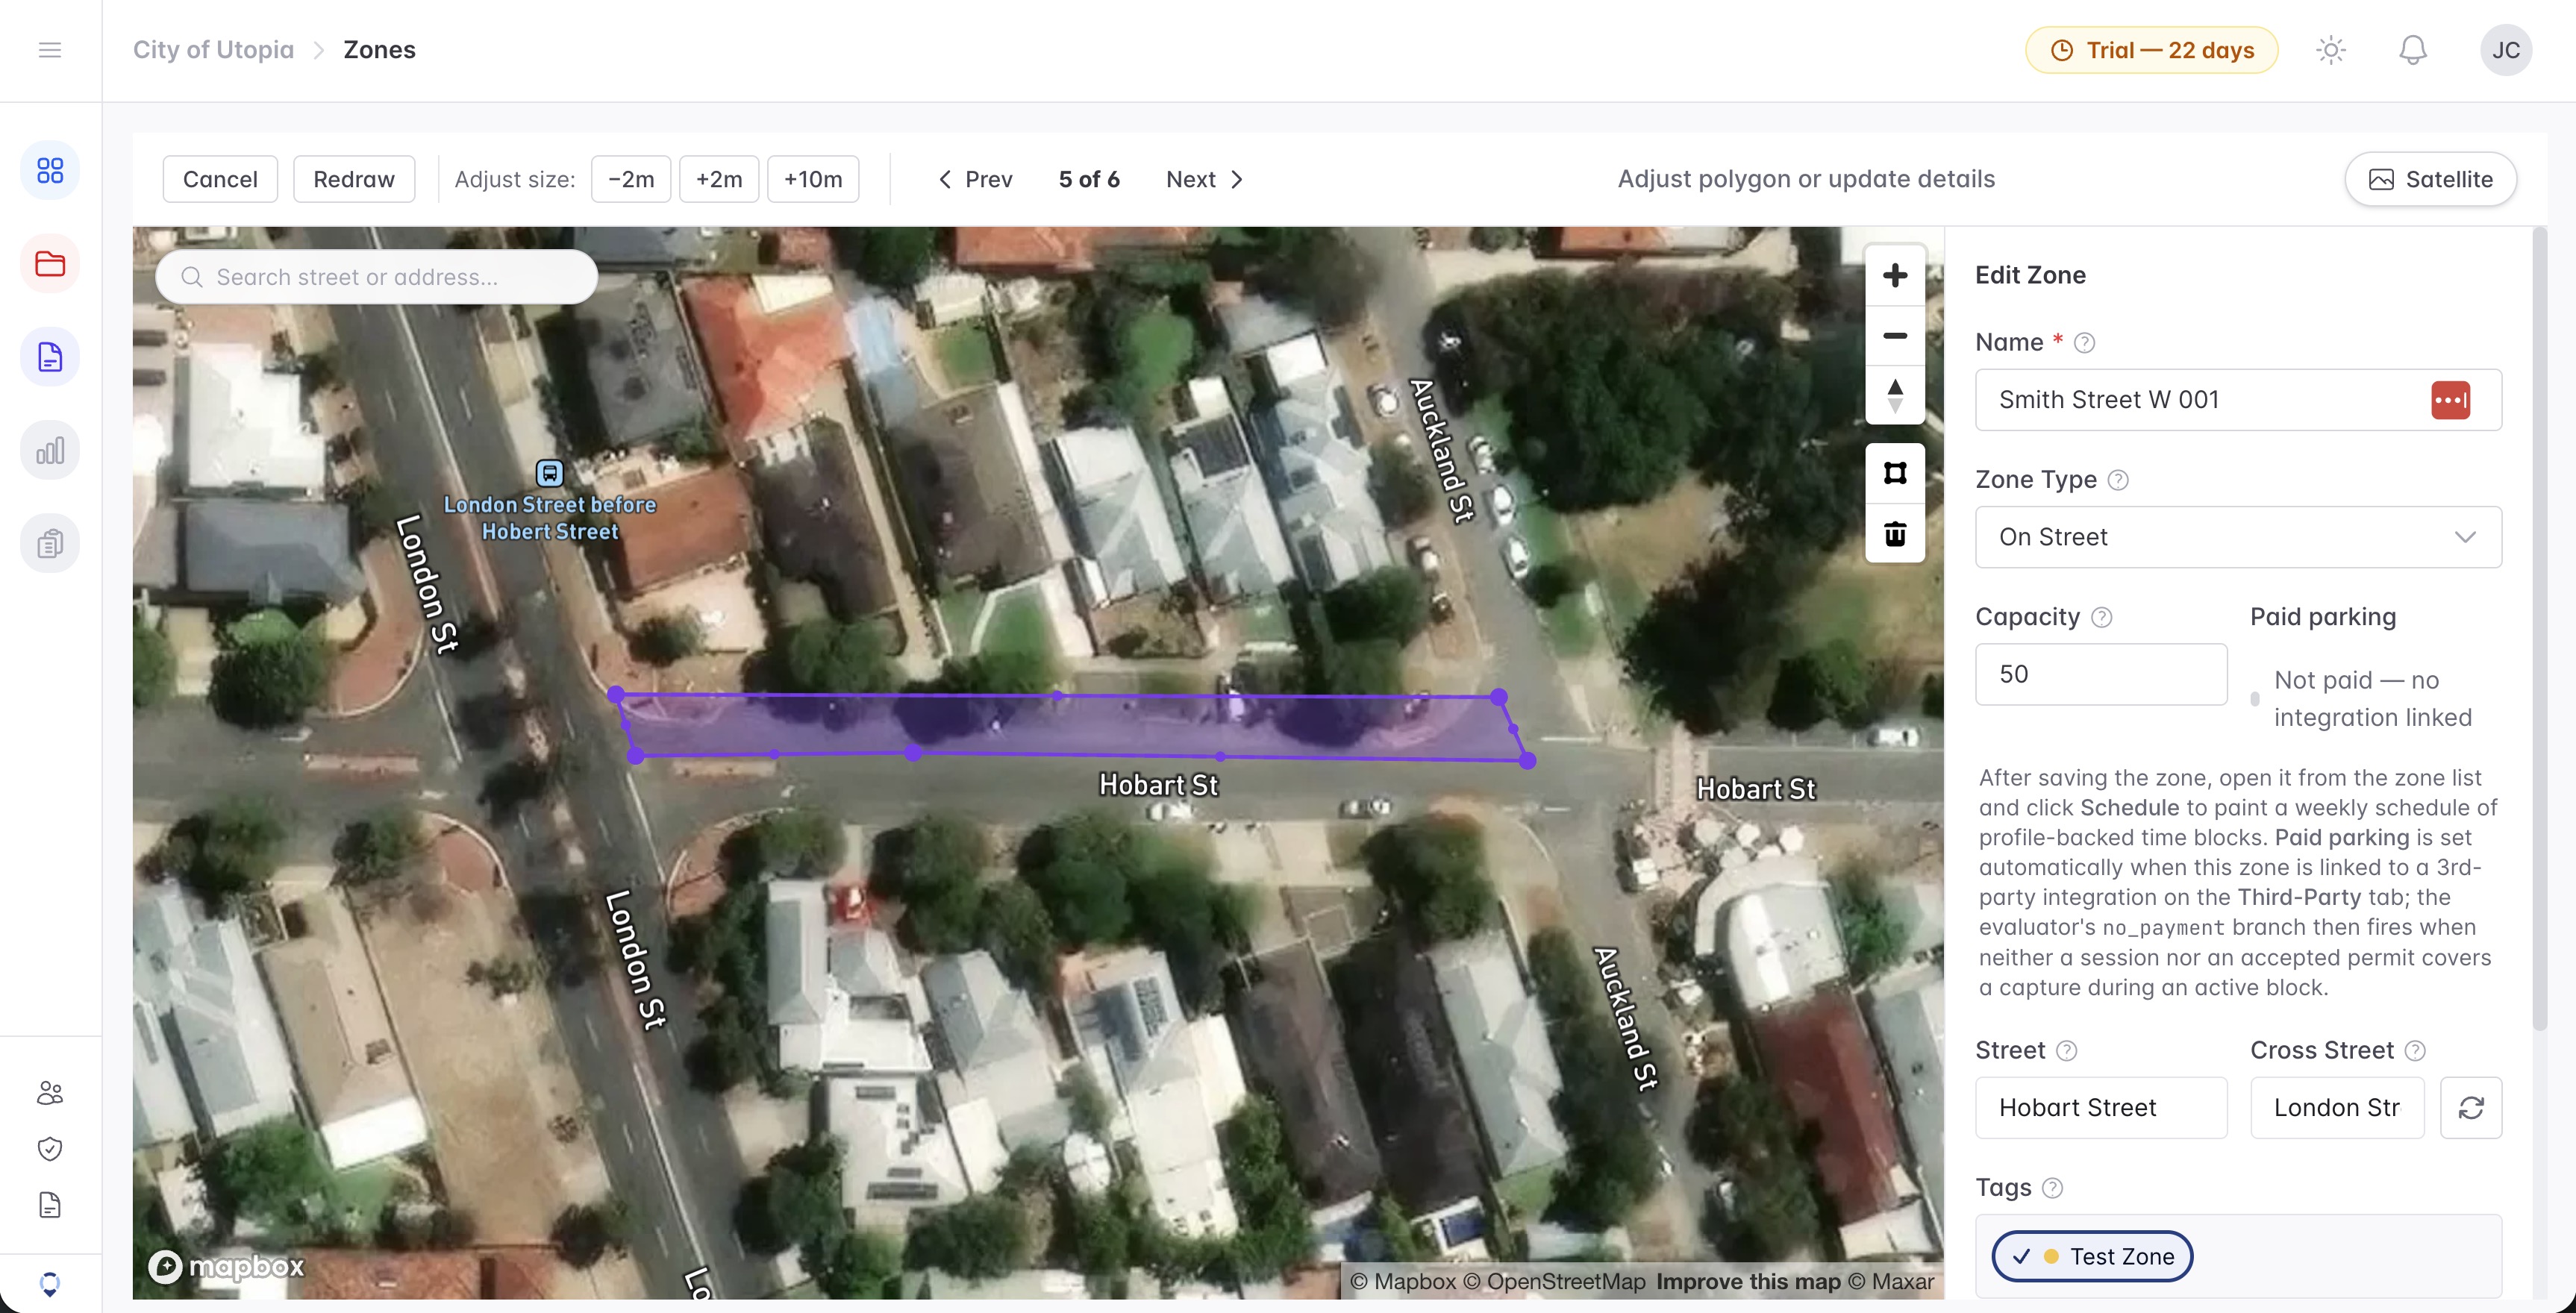Image resolution: width=2576 pixels, height=1313 pixels.
Task: Click the refresh cross street icon
Action: point(2470,1107)
